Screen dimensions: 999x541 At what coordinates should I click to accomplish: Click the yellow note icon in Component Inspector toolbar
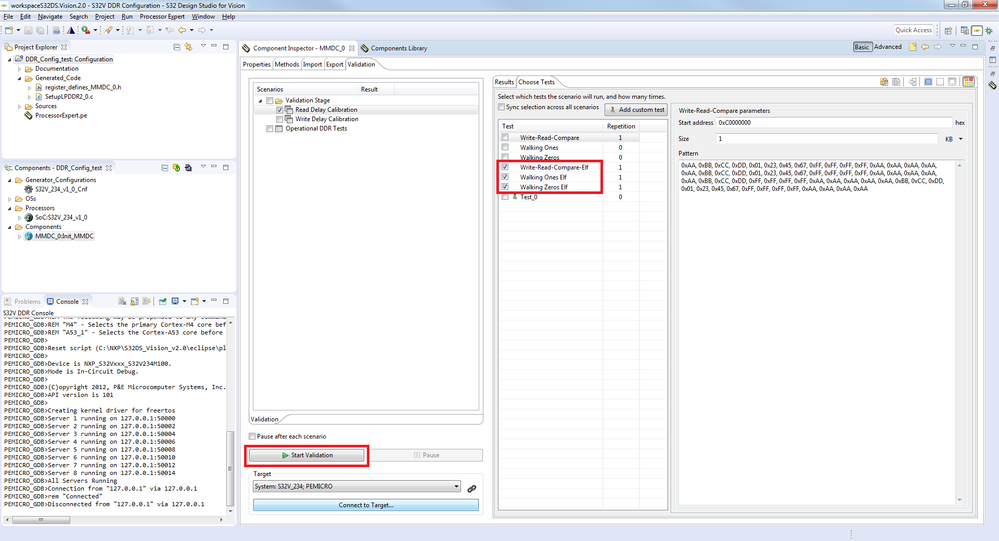click(913, 47)
